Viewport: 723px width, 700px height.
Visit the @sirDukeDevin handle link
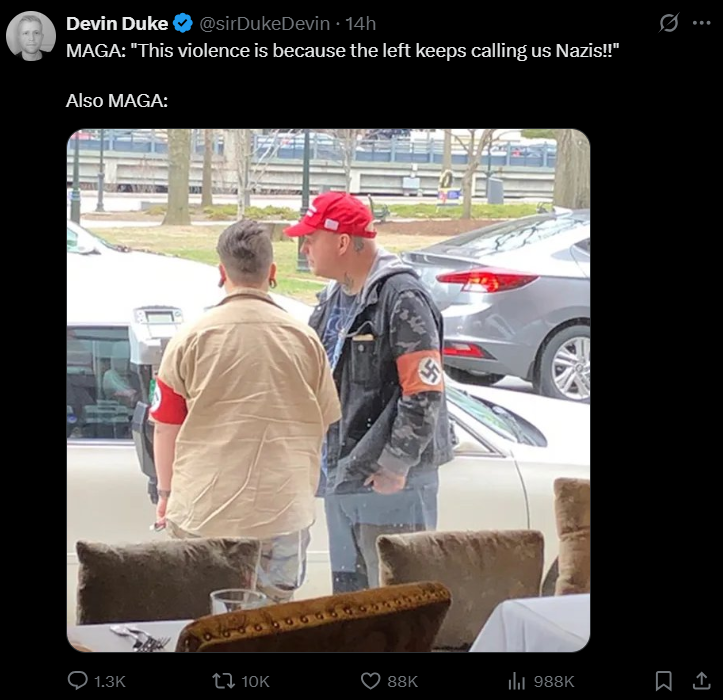pos(265,24)
